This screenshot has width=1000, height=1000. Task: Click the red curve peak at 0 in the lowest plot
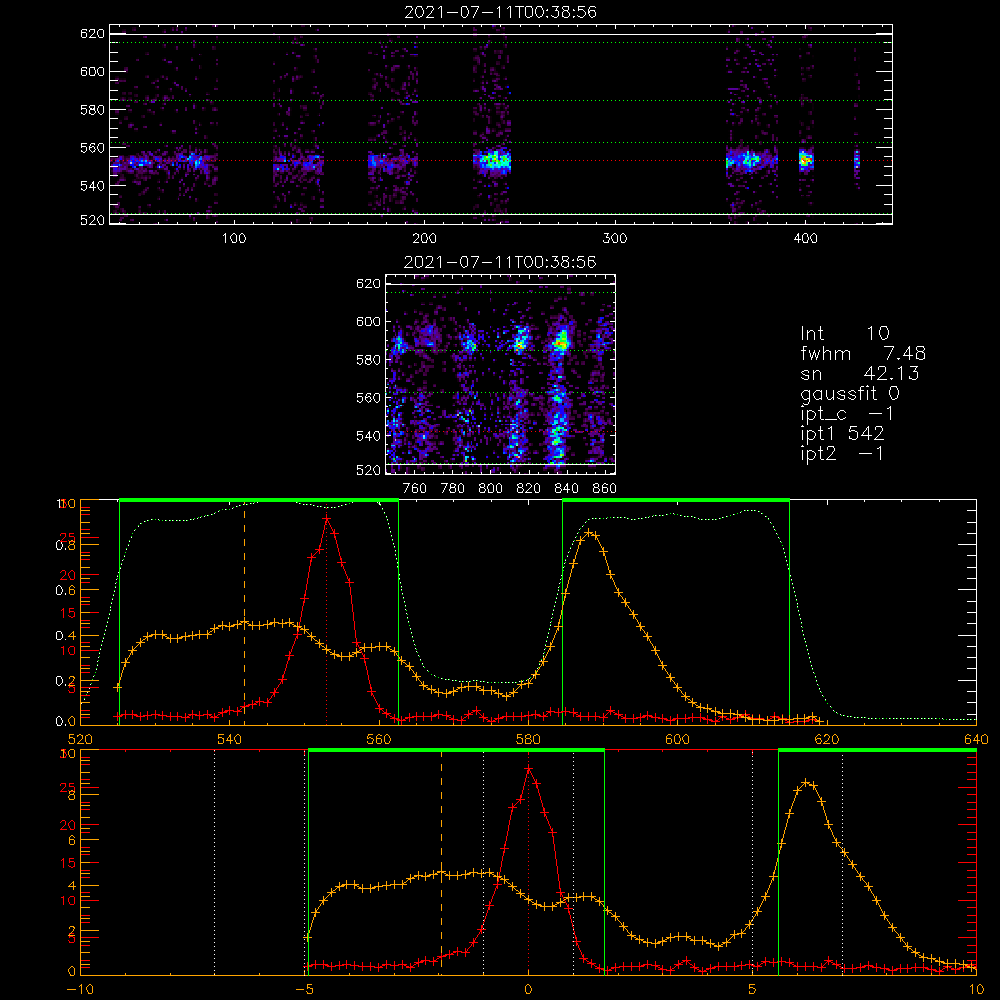(528, 769)
